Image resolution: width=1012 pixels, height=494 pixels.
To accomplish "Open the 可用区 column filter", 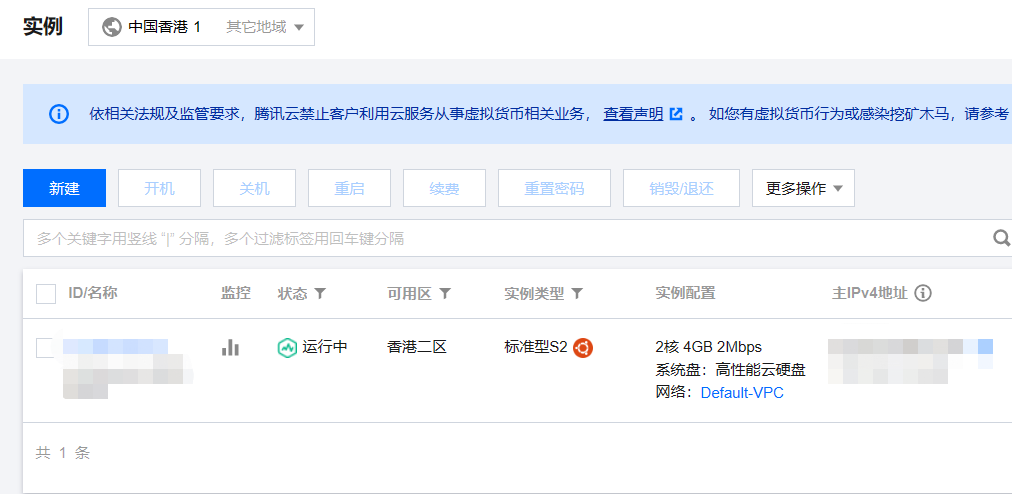I will (x=445, y=294).
